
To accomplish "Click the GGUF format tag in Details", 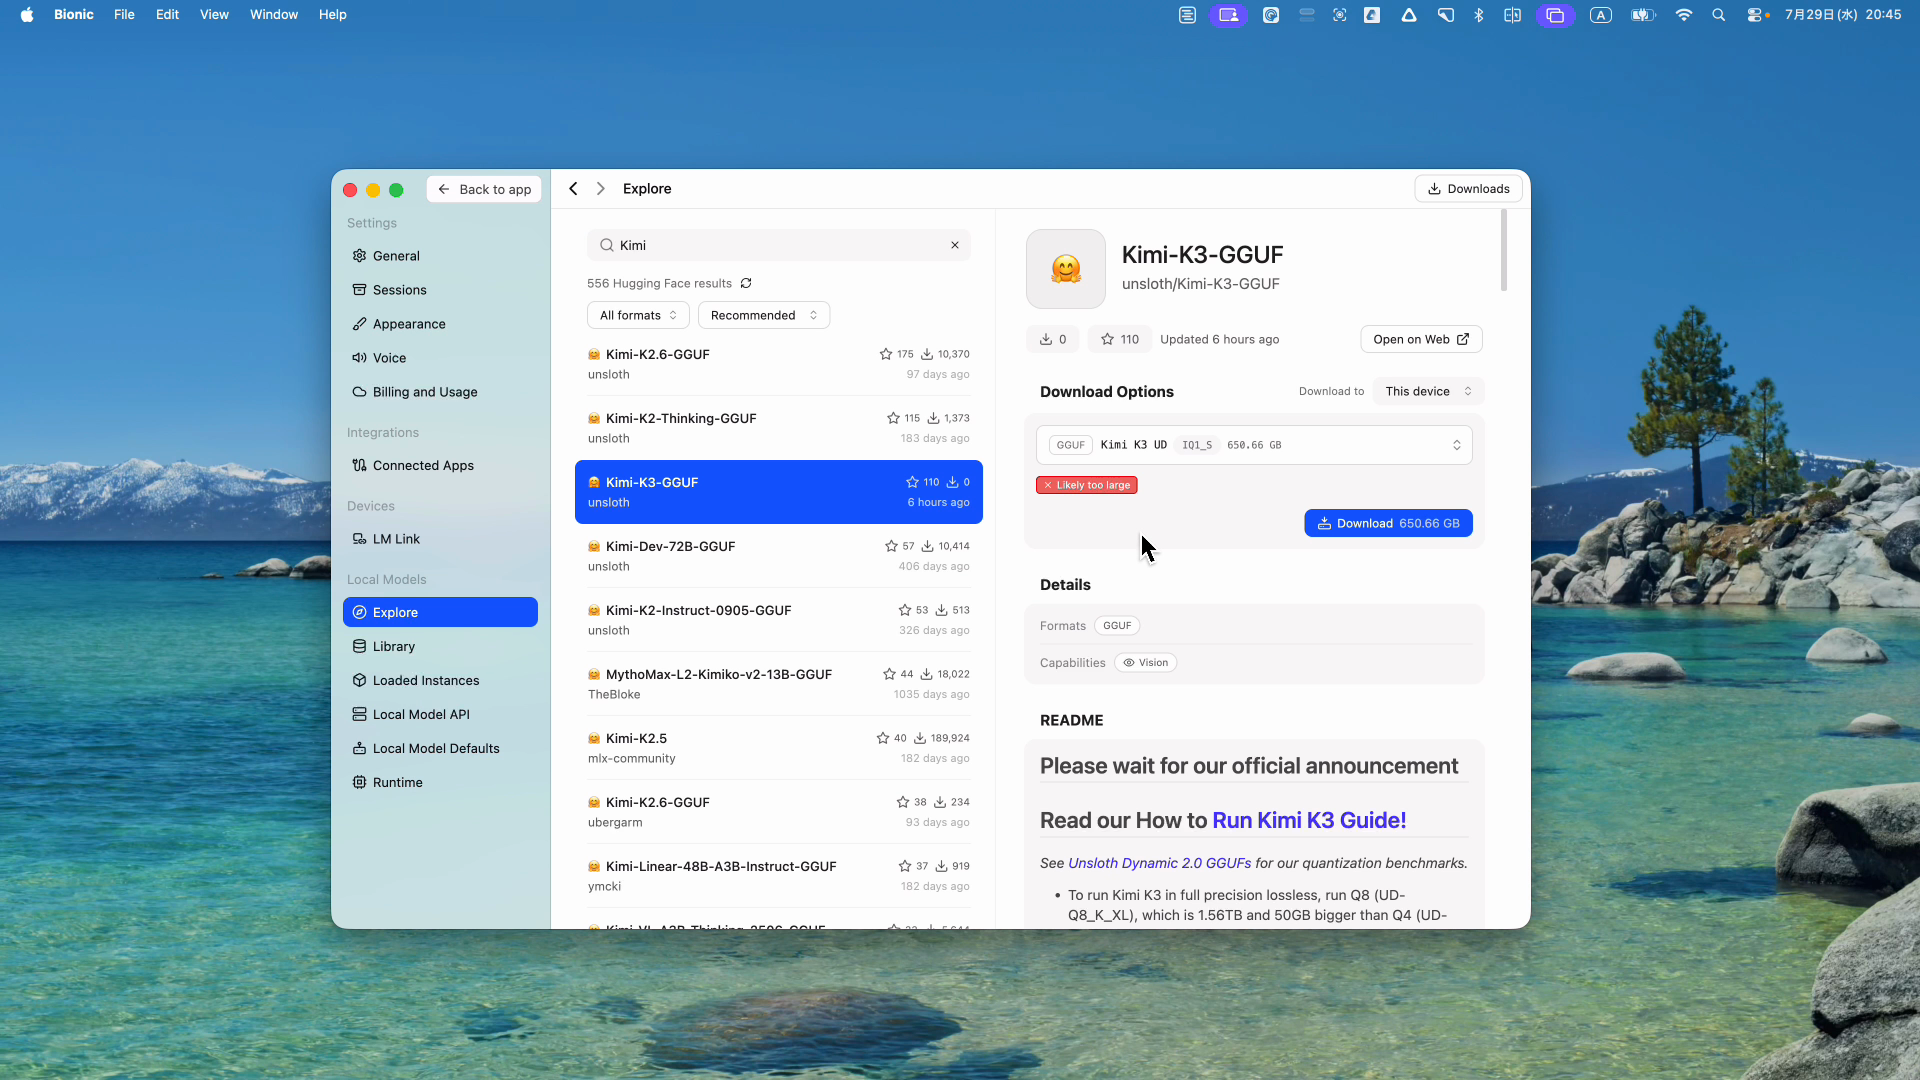I will (1117, 626).
